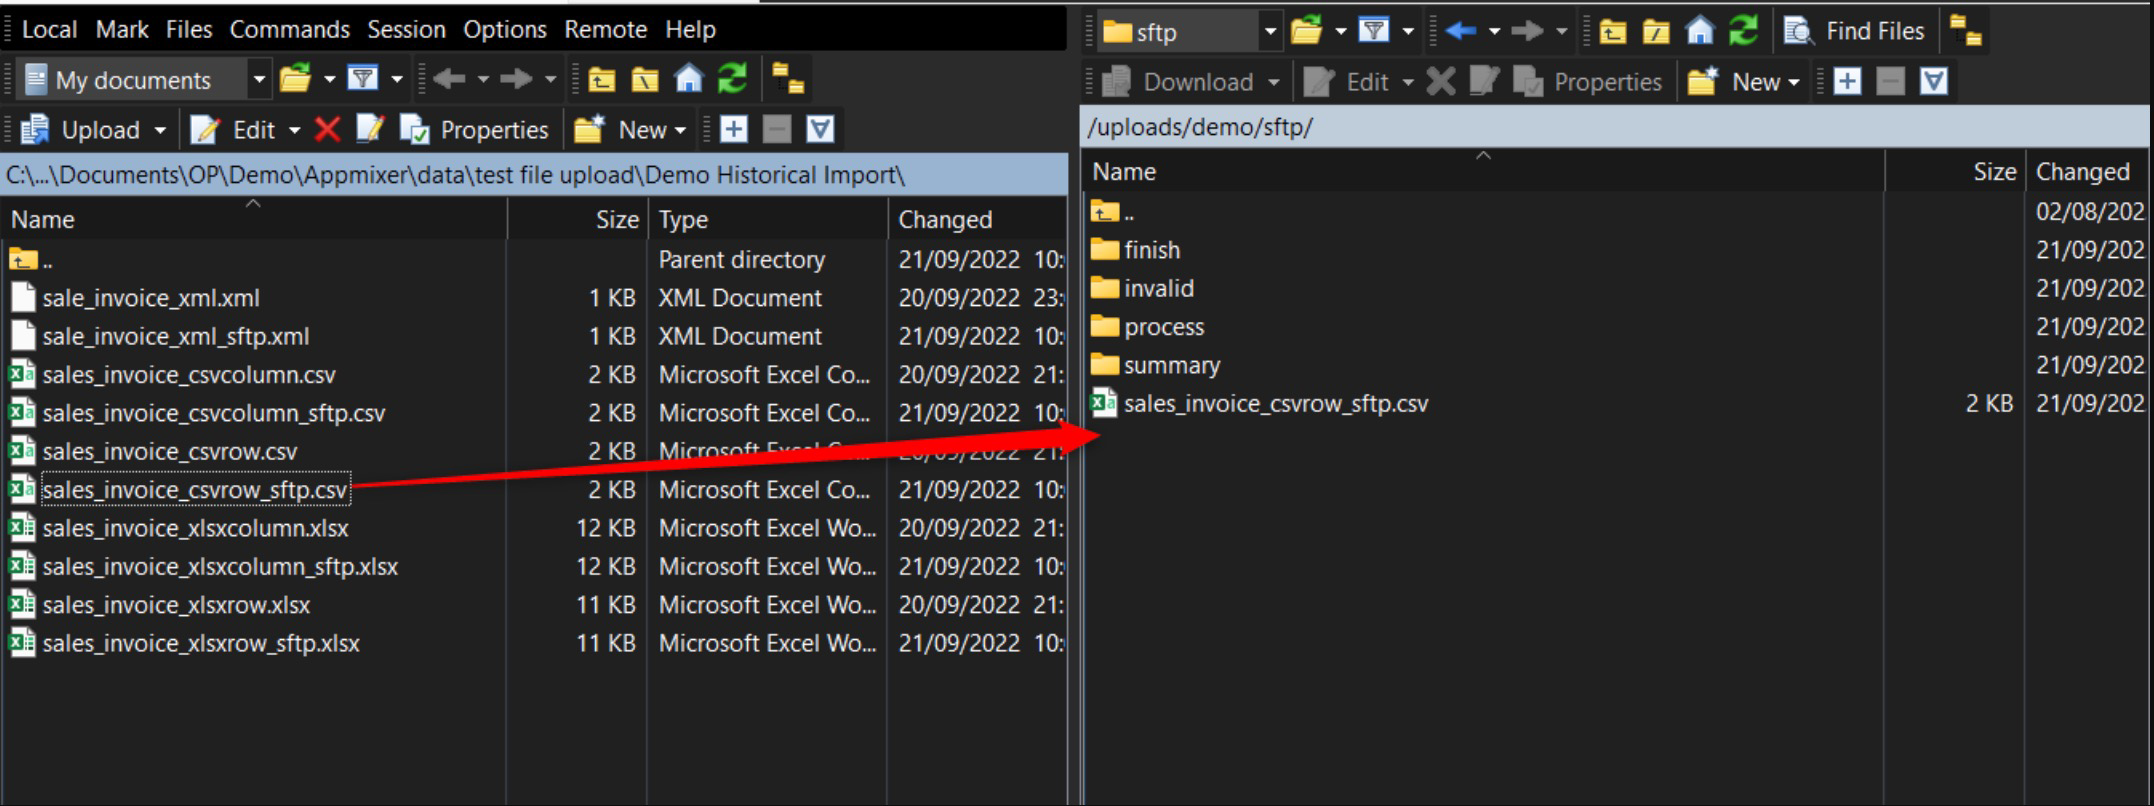Expand the My documents drive dropdown

tap(258, 79)
